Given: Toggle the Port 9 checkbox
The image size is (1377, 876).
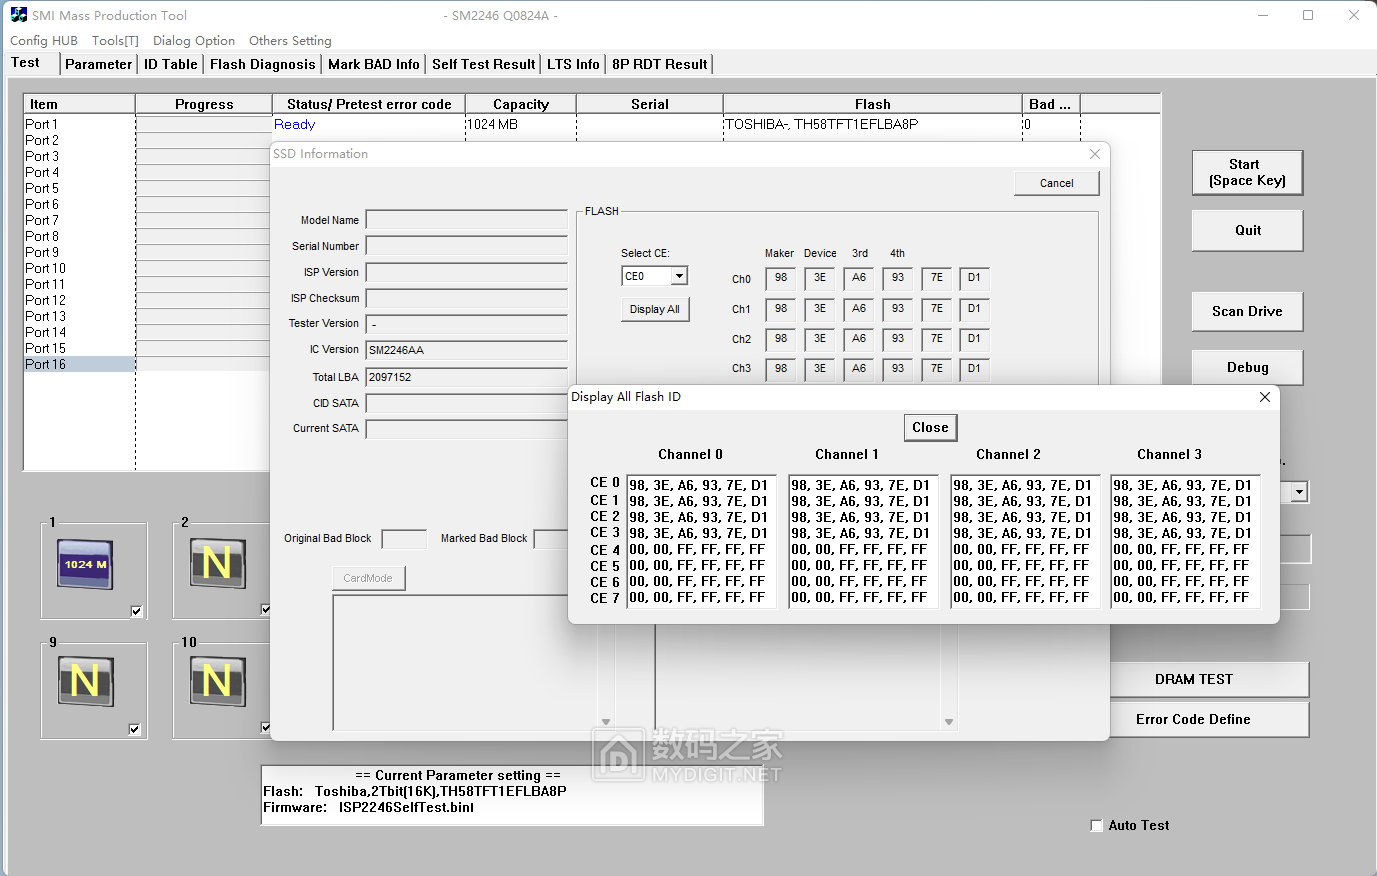Looking at the screenshot, I should click(135, 729).
